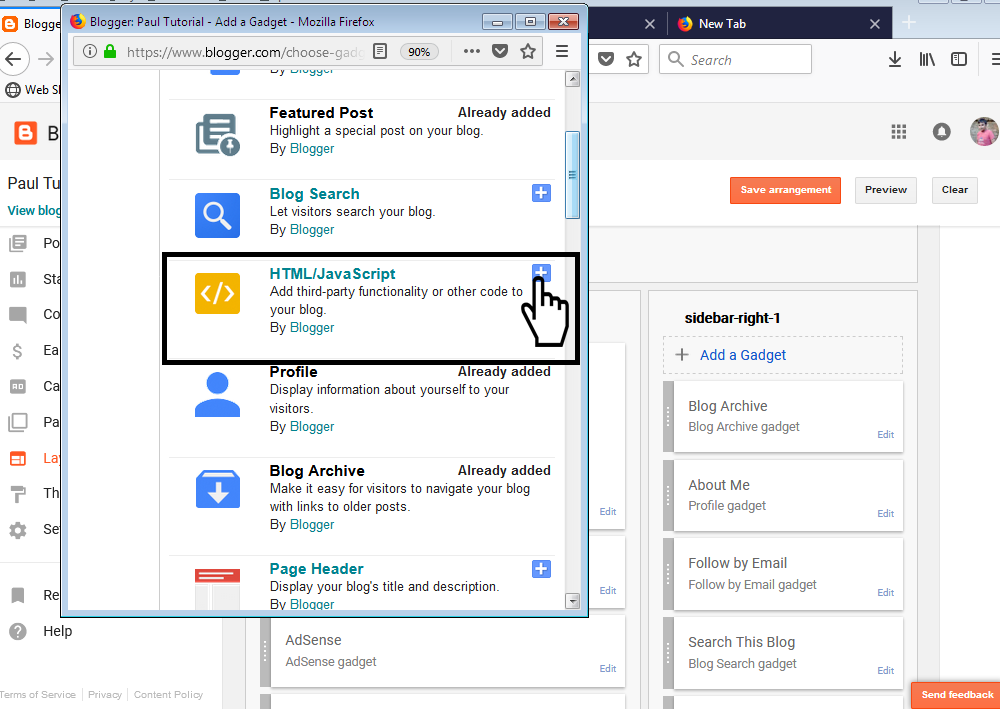Click the Blog Search magnifier gadget icon
The width and height of the screenshot is (1000, 709).
click(217, 216)
